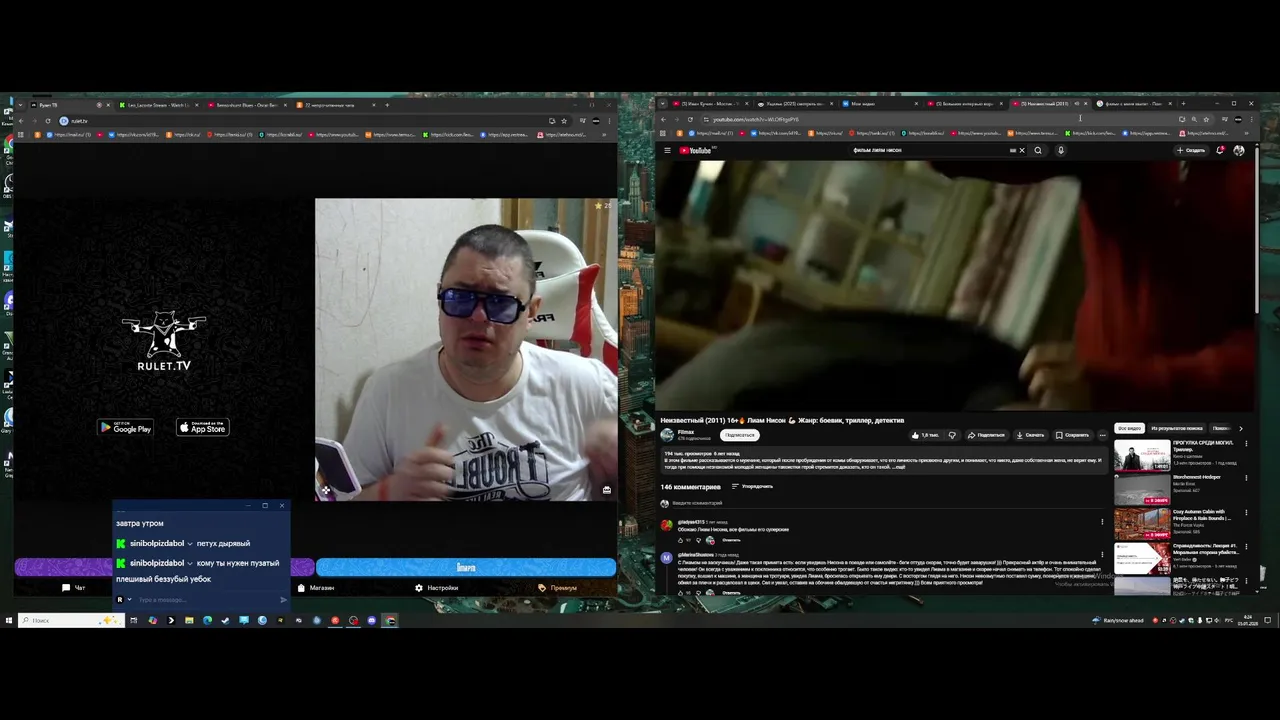Select 'Из результатов поиска' filter chip

pyautogui.click(x=1177, y=428)
